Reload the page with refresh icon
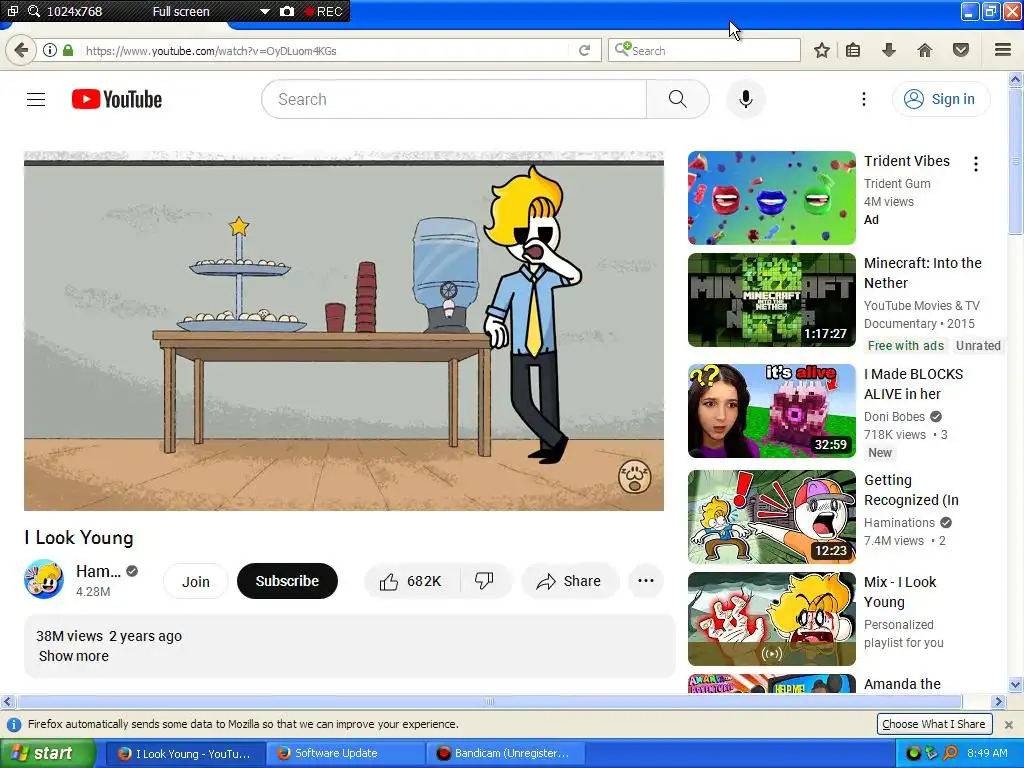Image resolution: width=1024 pixels, height=768 pixels. point(584,50)
